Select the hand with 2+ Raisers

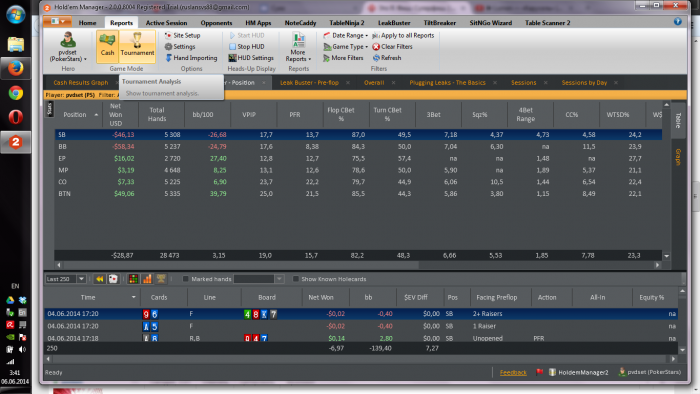361,314
